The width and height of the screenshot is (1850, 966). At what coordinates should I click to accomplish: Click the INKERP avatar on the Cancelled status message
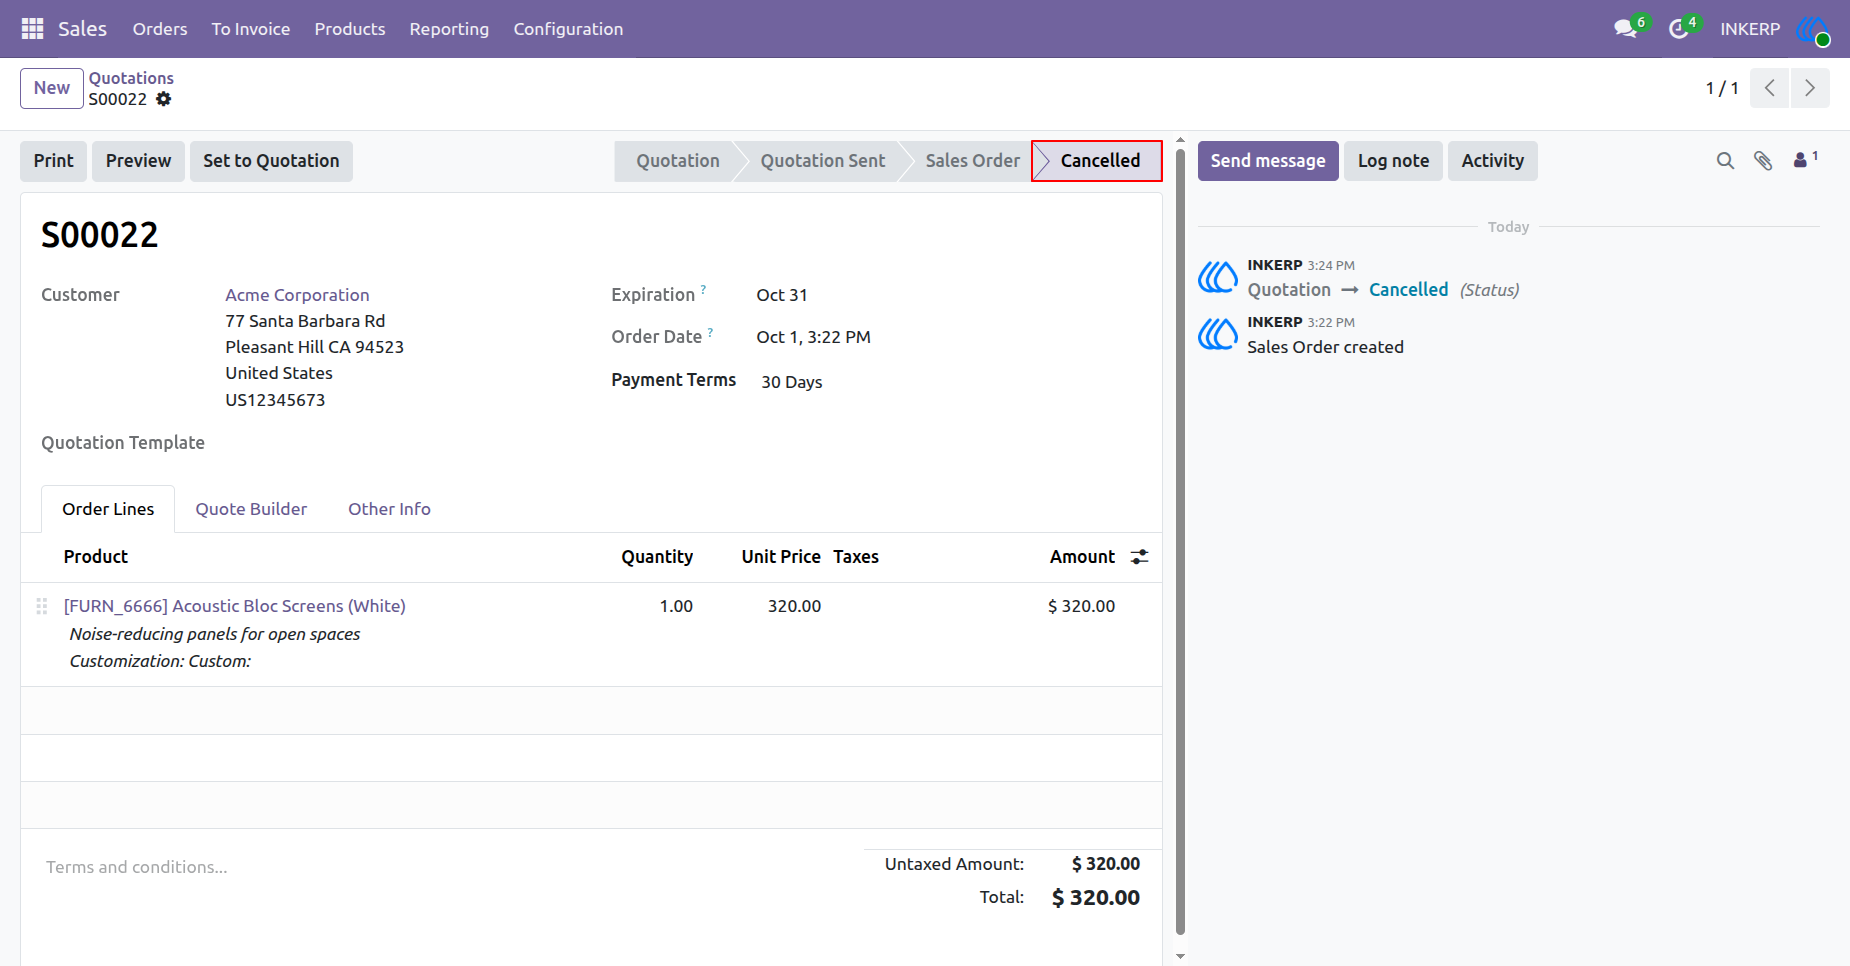pyautogui.click(x=1218, y=277)
